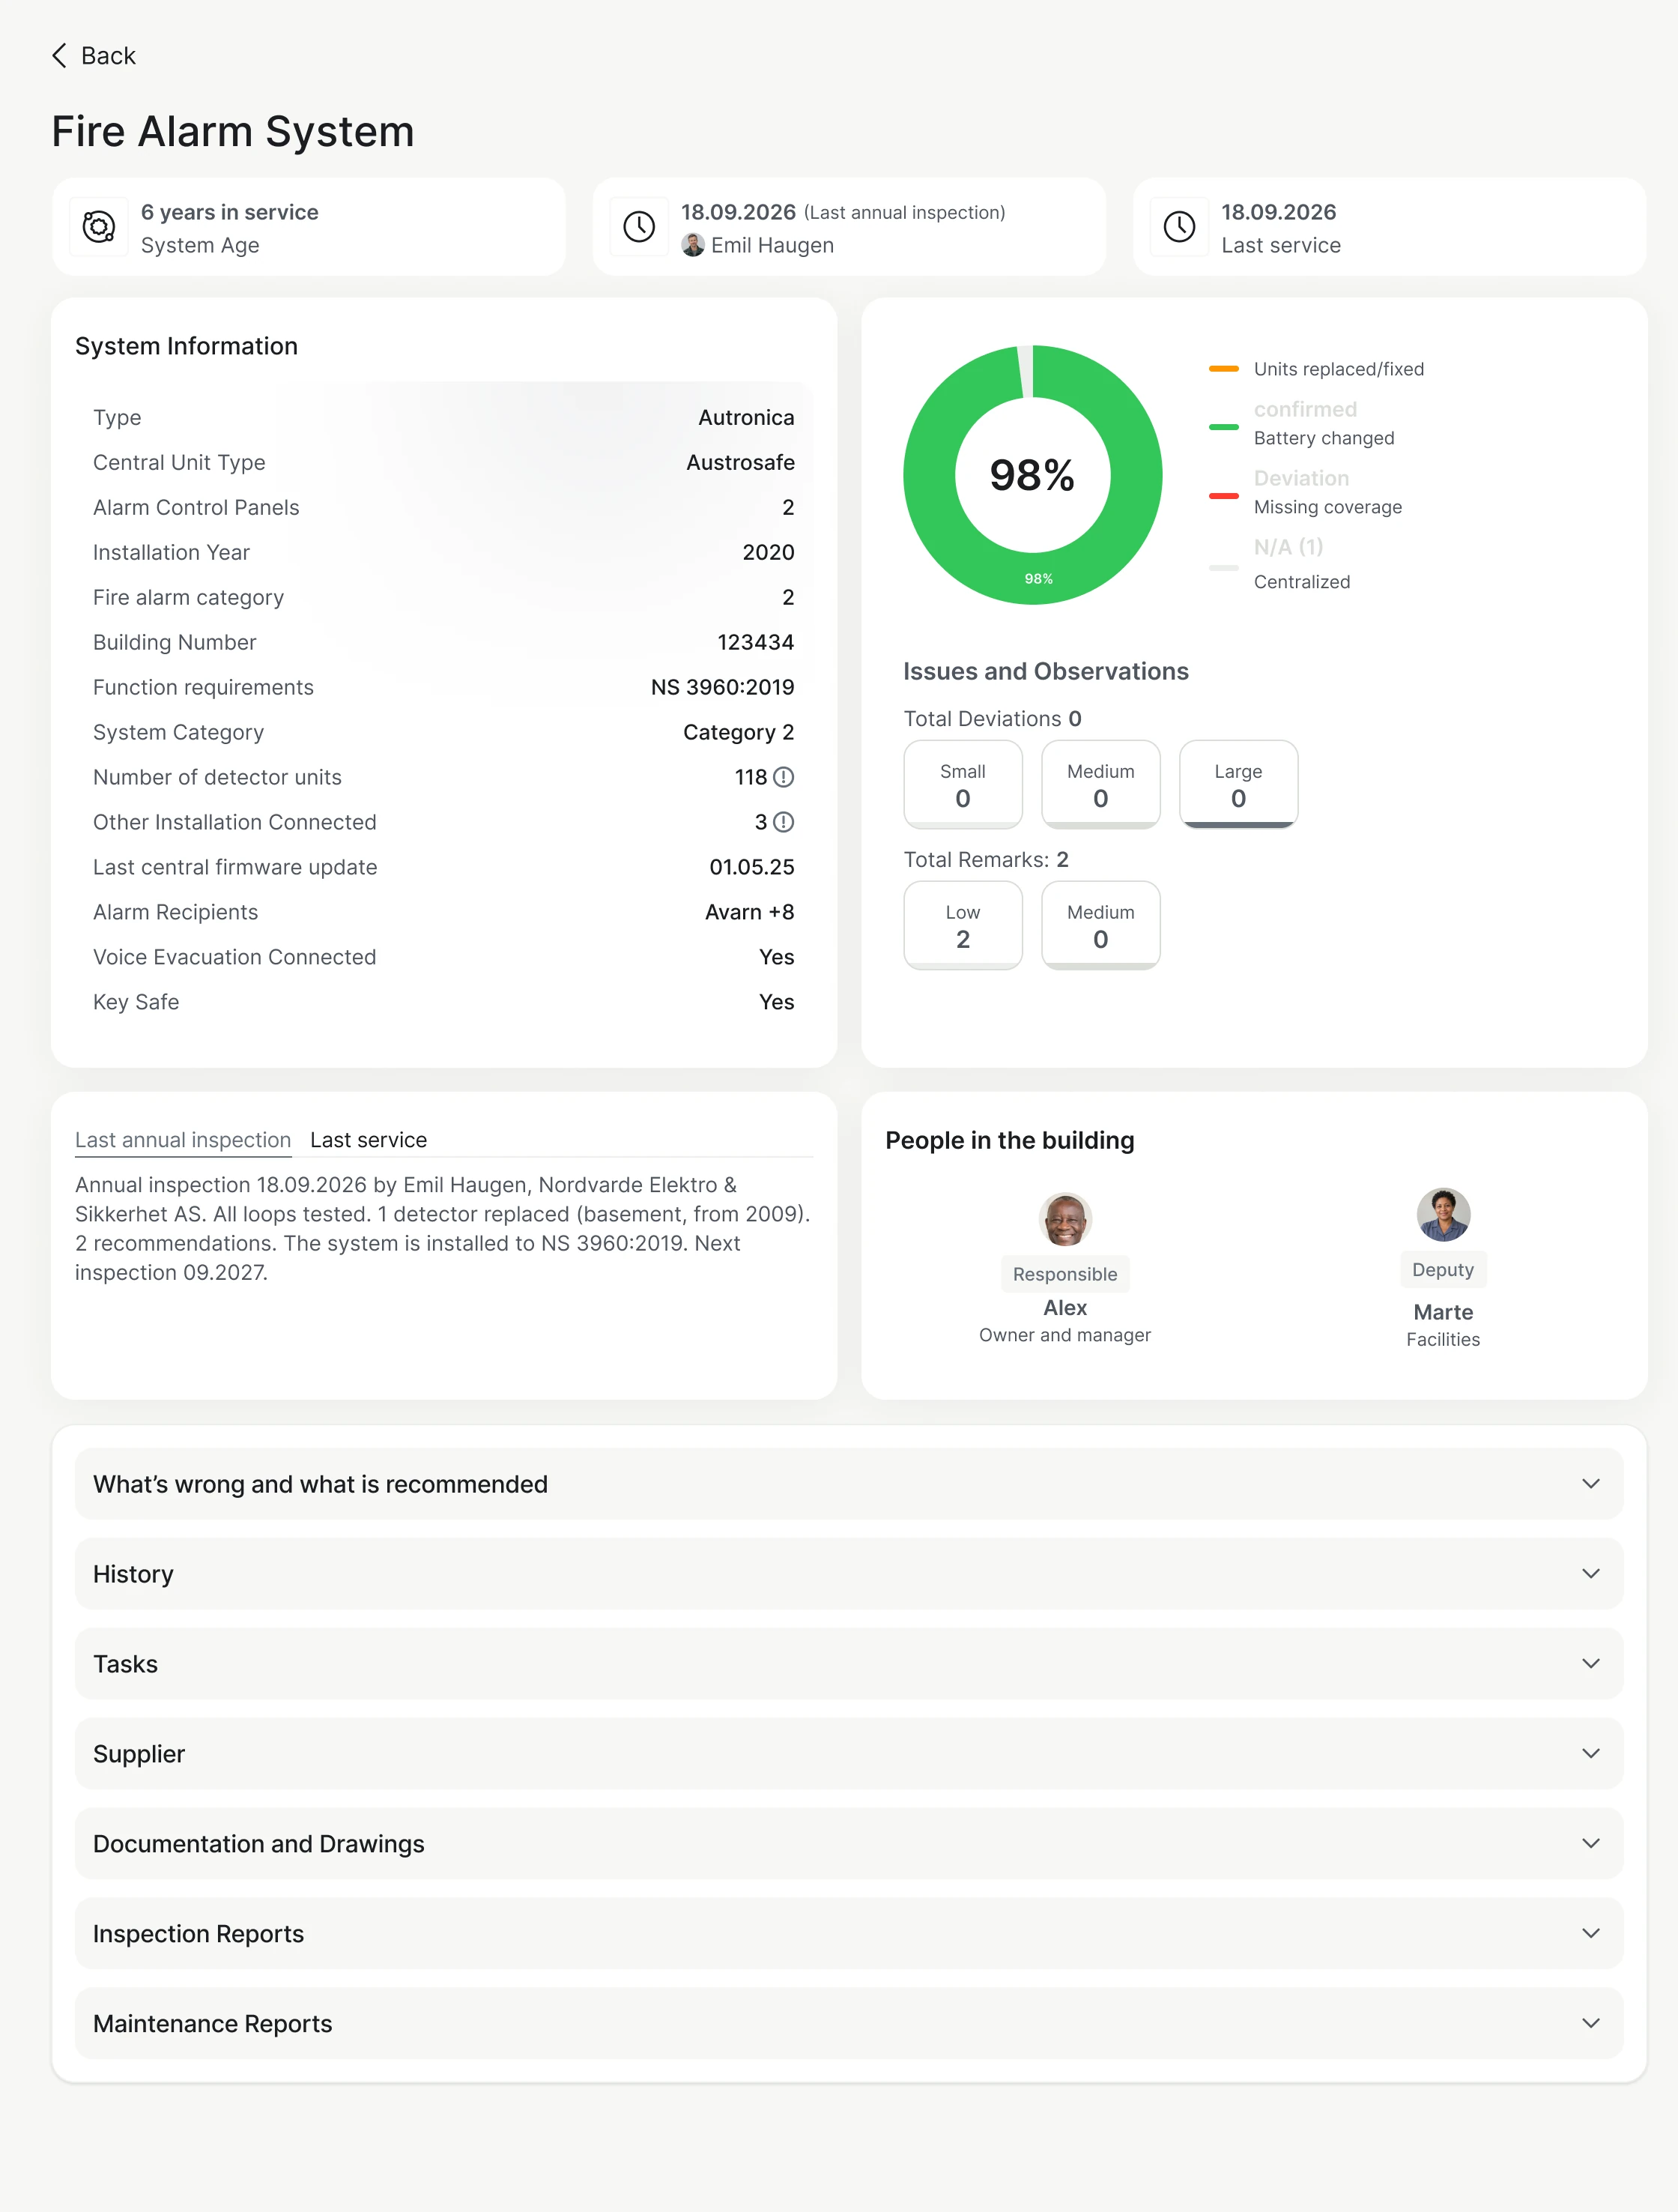1678x2212 pixels.
Task: Open the Supplier section chevron
Action: pyautogui.click(x=1590, y=1754)
